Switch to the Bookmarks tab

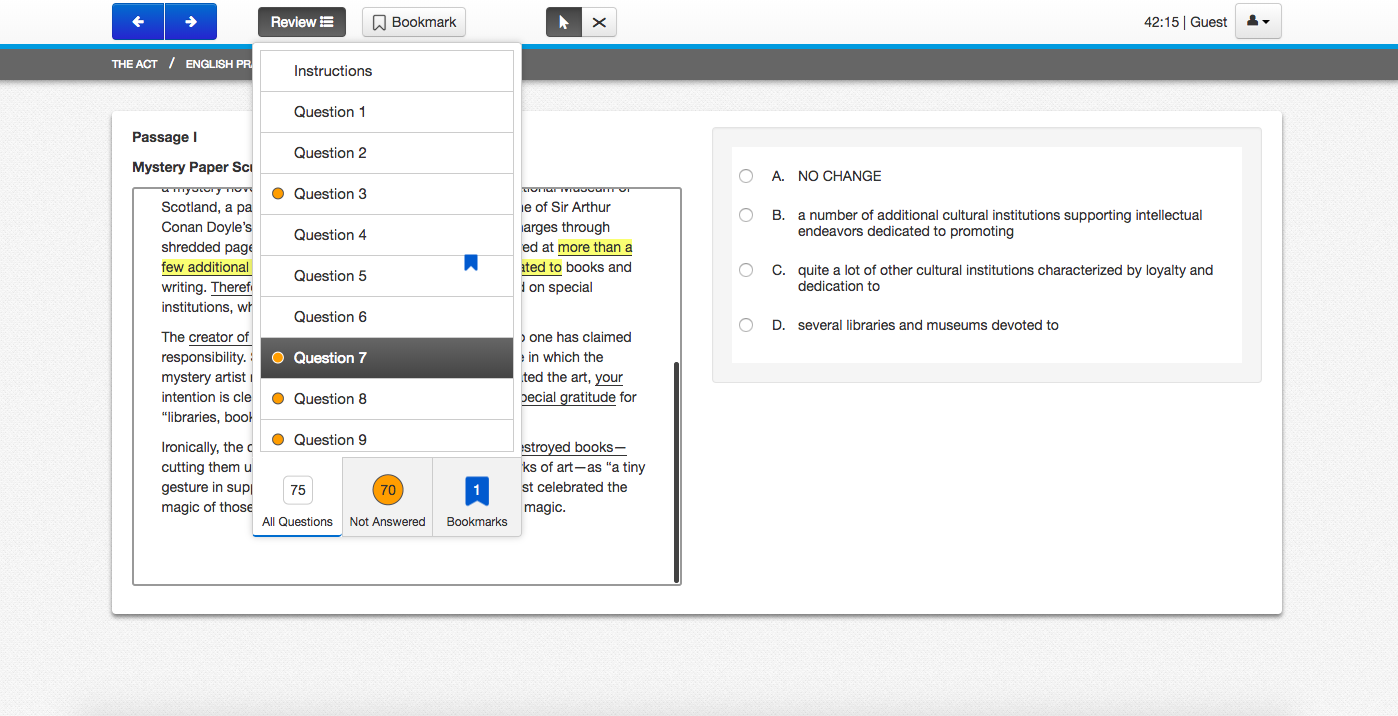coord(477,497)
